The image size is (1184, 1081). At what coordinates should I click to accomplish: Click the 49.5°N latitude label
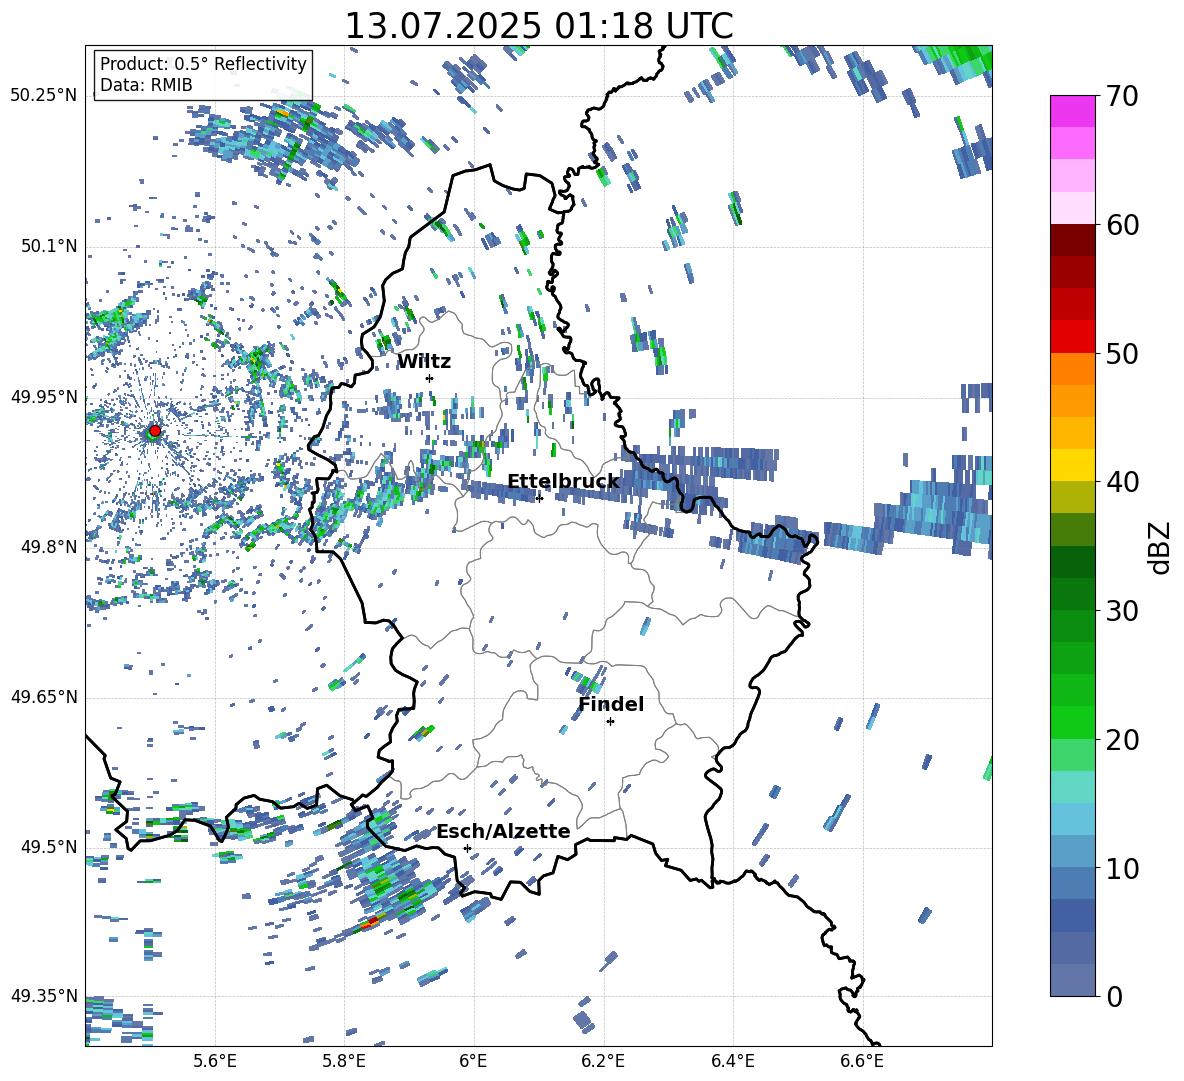point(49,846)
